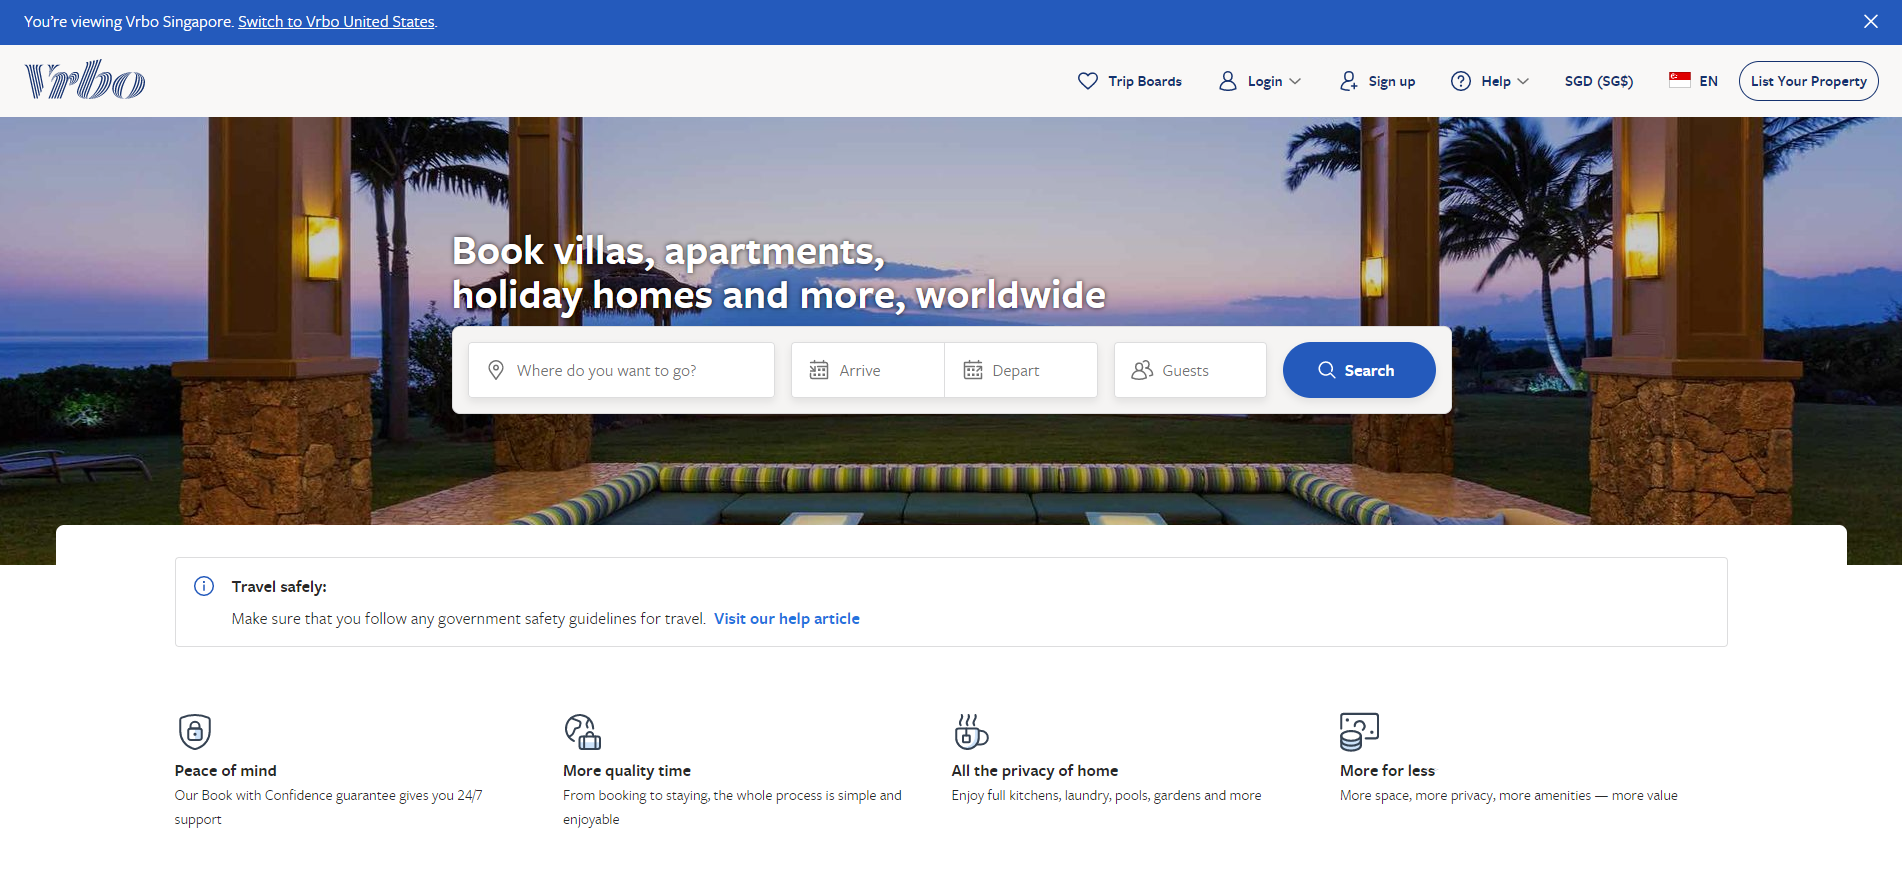The image size is (1902, 891).
Task: Open the Guests selector
Action: pos(1190,370)
